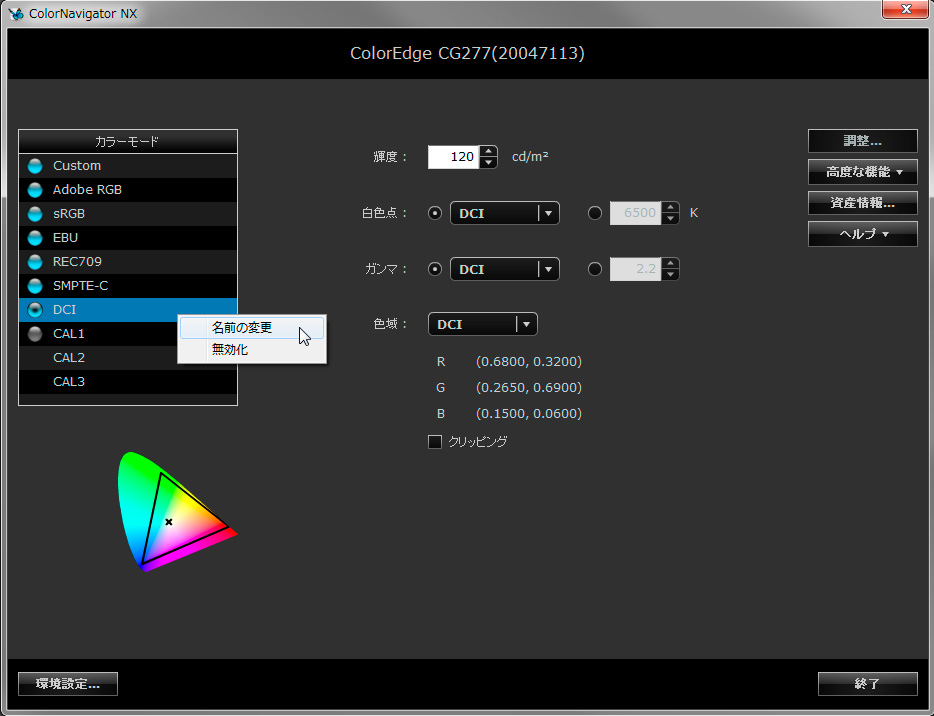Image resolution: width=934 pixels, height=716 pixels.
Task: Select the CAL1 color mode
Action: [98, 334]
